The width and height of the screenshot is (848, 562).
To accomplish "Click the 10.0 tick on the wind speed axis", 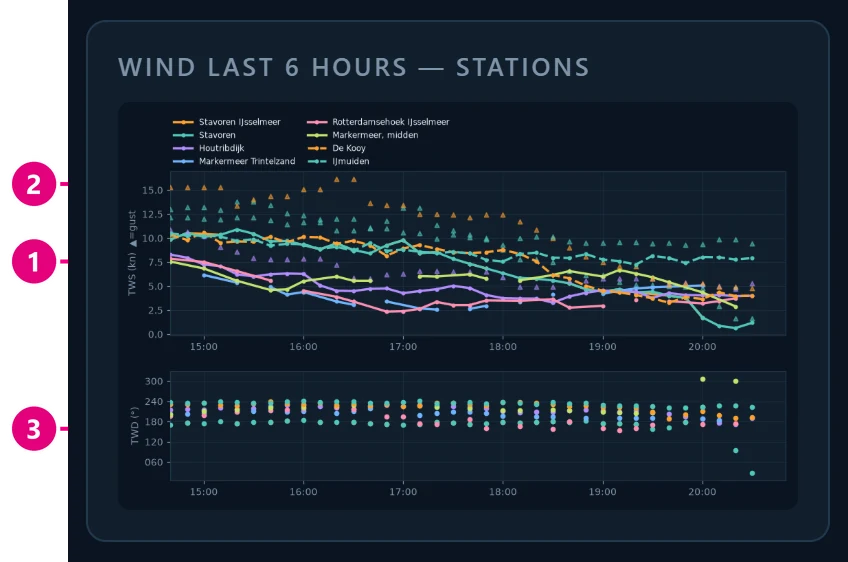I will coord(152,239).
